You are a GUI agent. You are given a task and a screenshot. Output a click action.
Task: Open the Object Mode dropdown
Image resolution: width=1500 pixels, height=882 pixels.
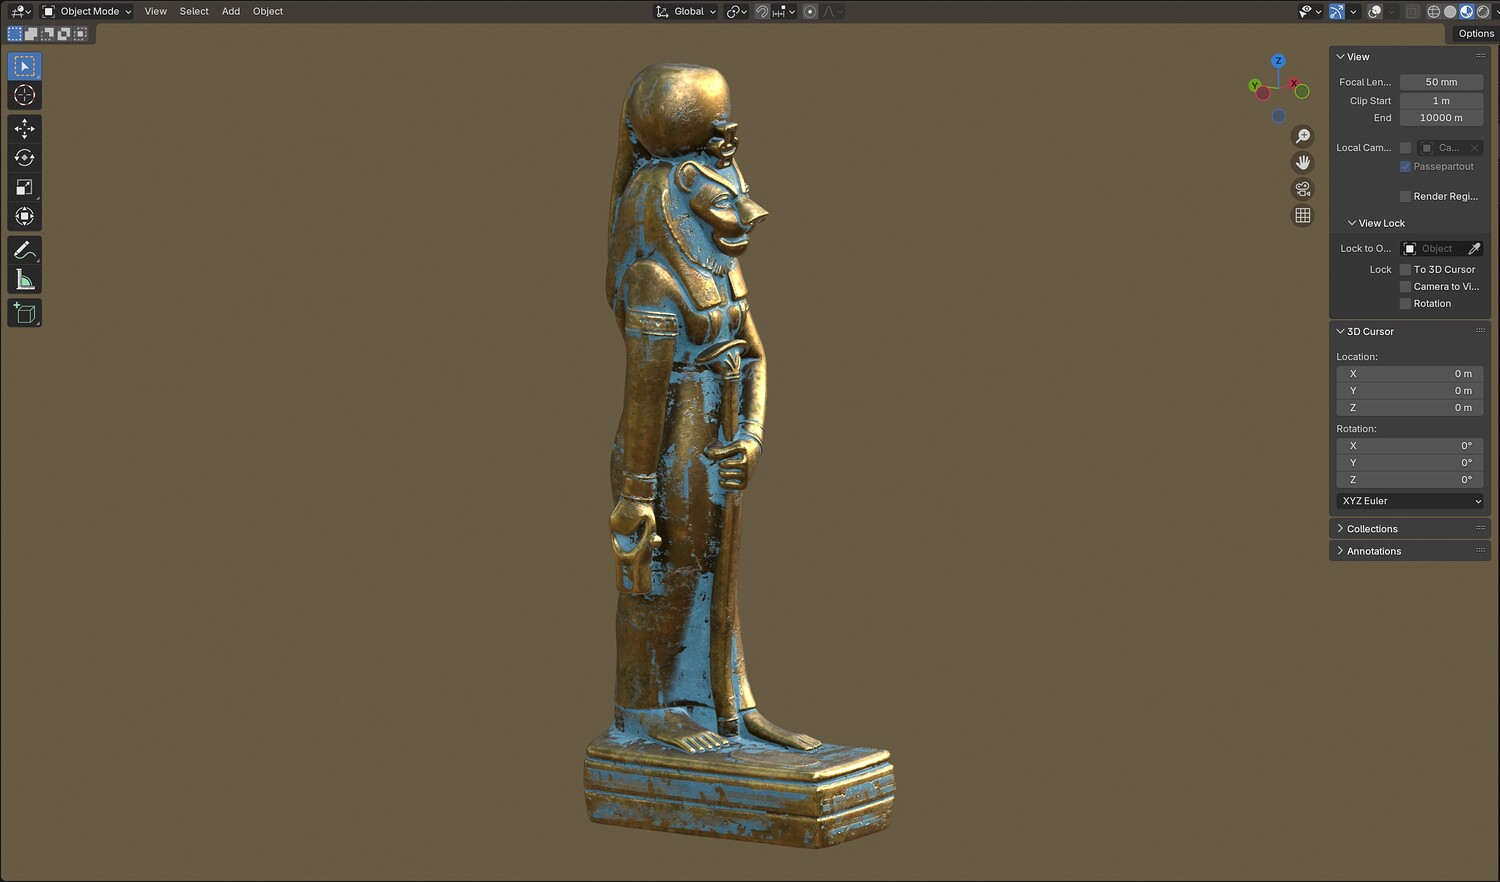pos(87,12)
